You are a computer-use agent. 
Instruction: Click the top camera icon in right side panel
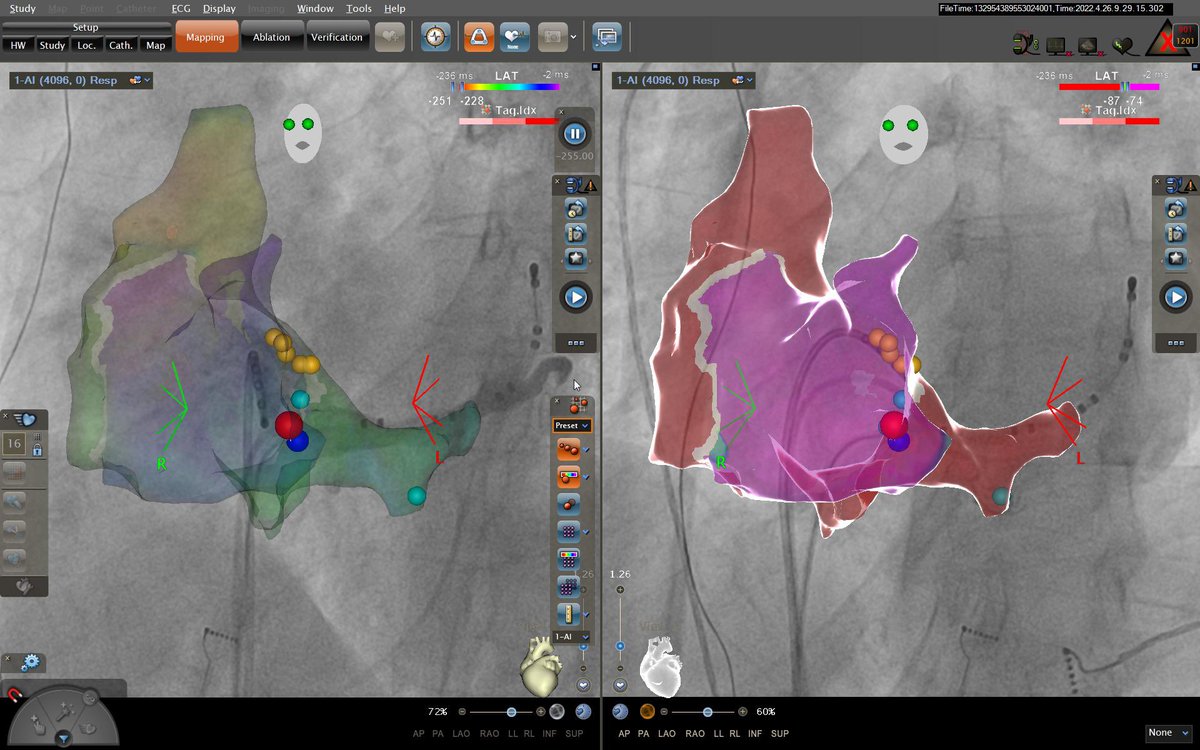[1175, 209]
